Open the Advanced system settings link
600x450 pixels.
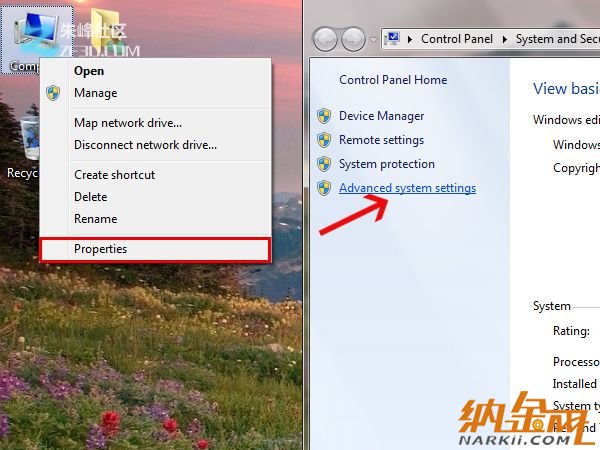(407, 188)
